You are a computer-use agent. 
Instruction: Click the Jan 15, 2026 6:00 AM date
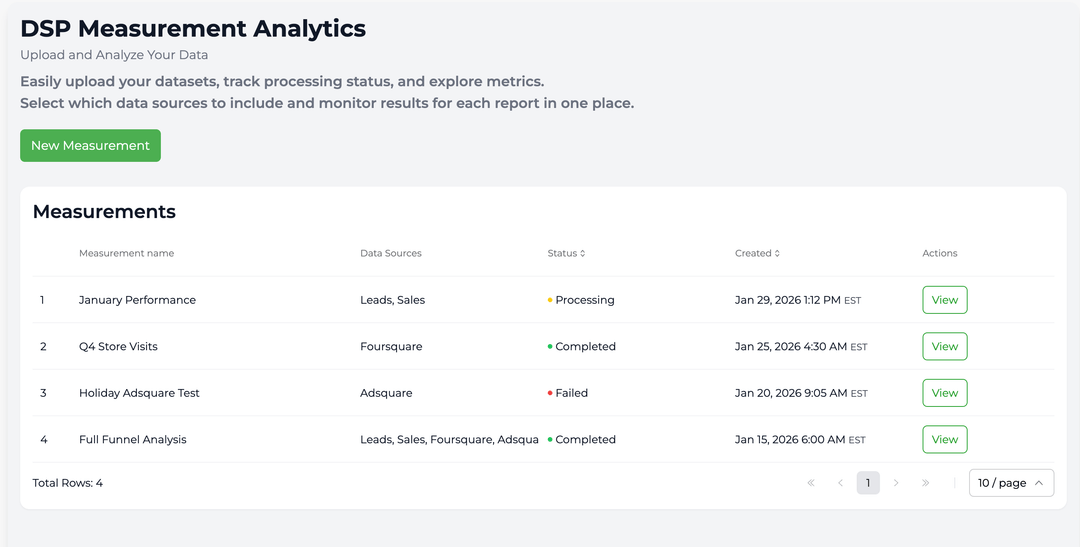(800, 439)
